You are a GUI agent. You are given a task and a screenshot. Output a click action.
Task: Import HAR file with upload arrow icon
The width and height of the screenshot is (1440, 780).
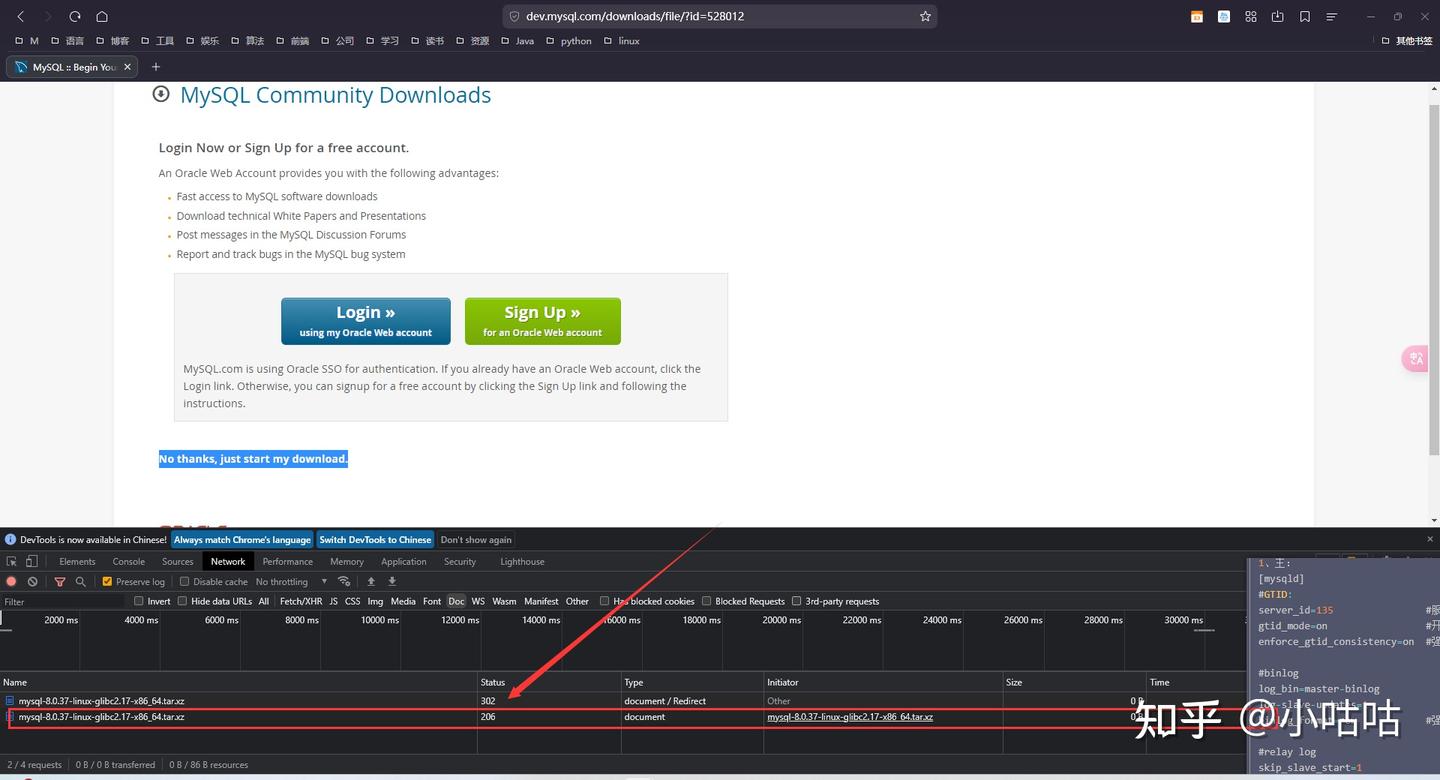(x=371, y=581)
